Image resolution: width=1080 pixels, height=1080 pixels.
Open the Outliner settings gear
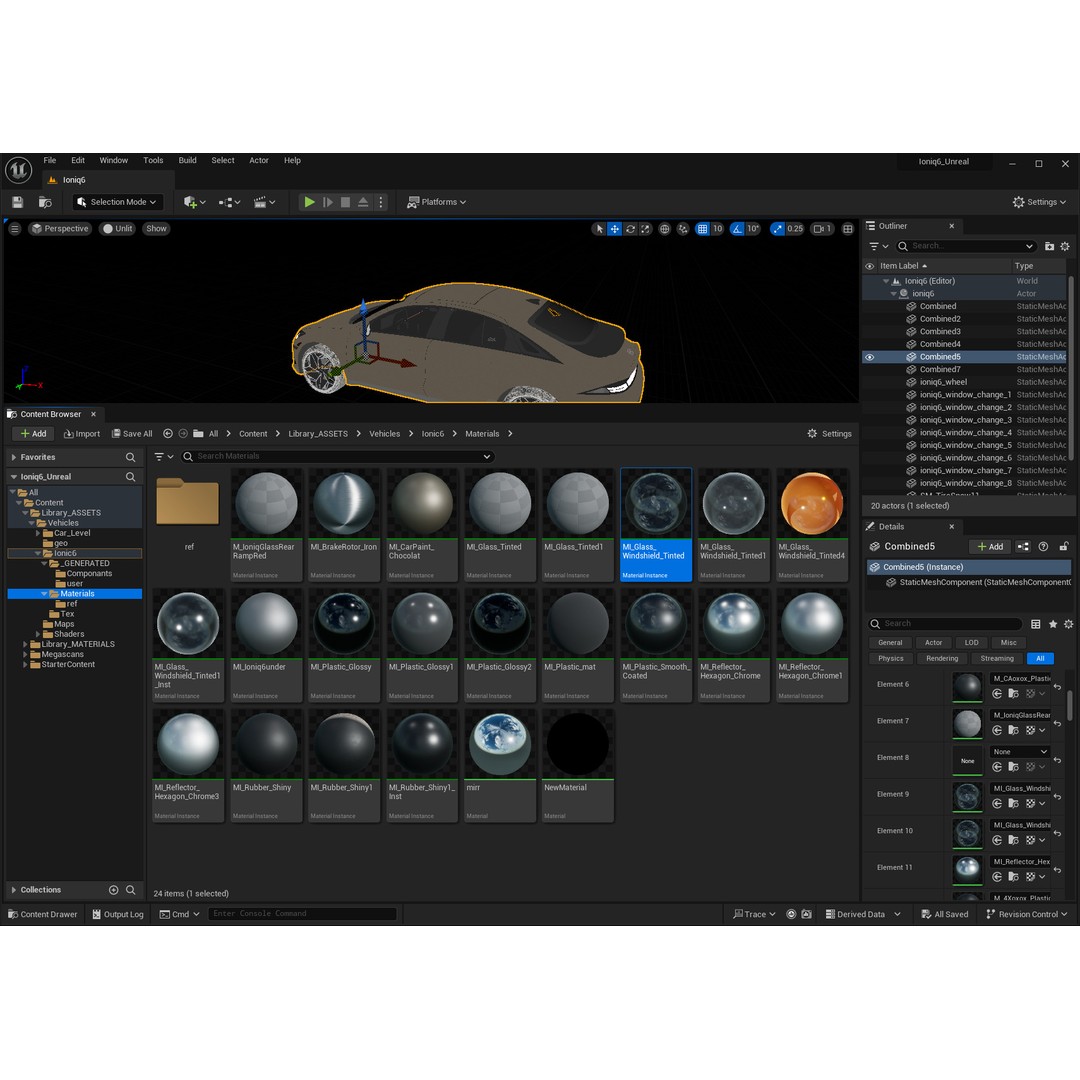[1065, 247]
